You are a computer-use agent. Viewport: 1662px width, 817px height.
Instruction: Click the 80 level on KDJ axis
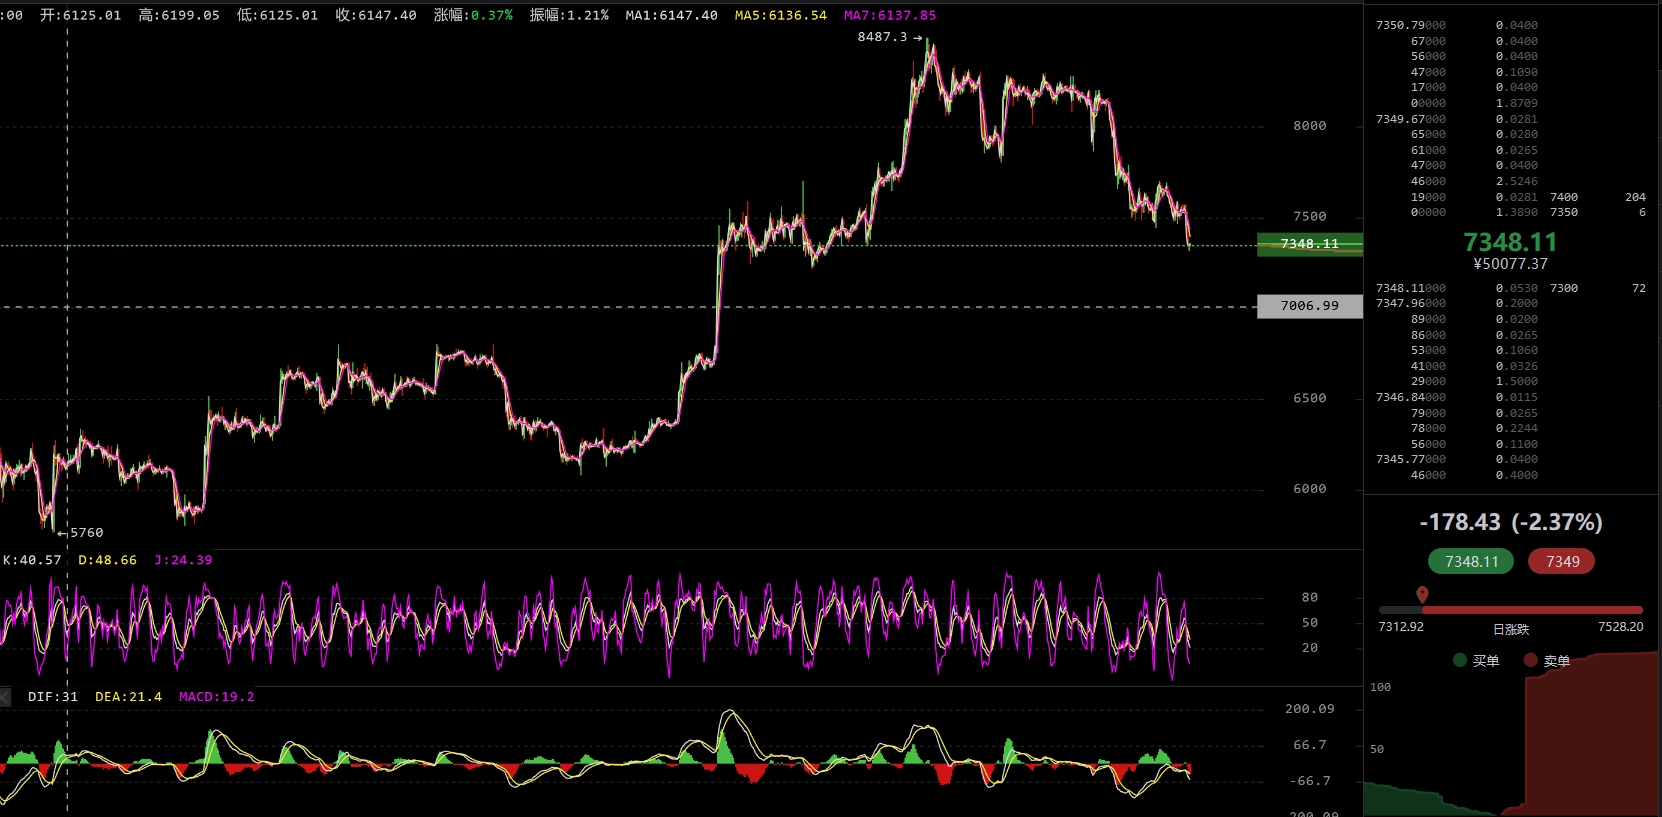pyautogui.click(x=1310, y=597)
